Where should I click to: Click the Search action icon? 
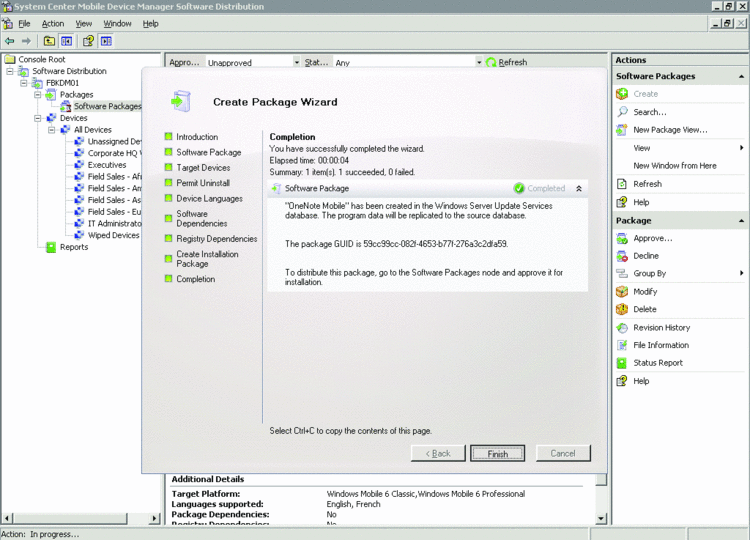[x=623, y=112]
